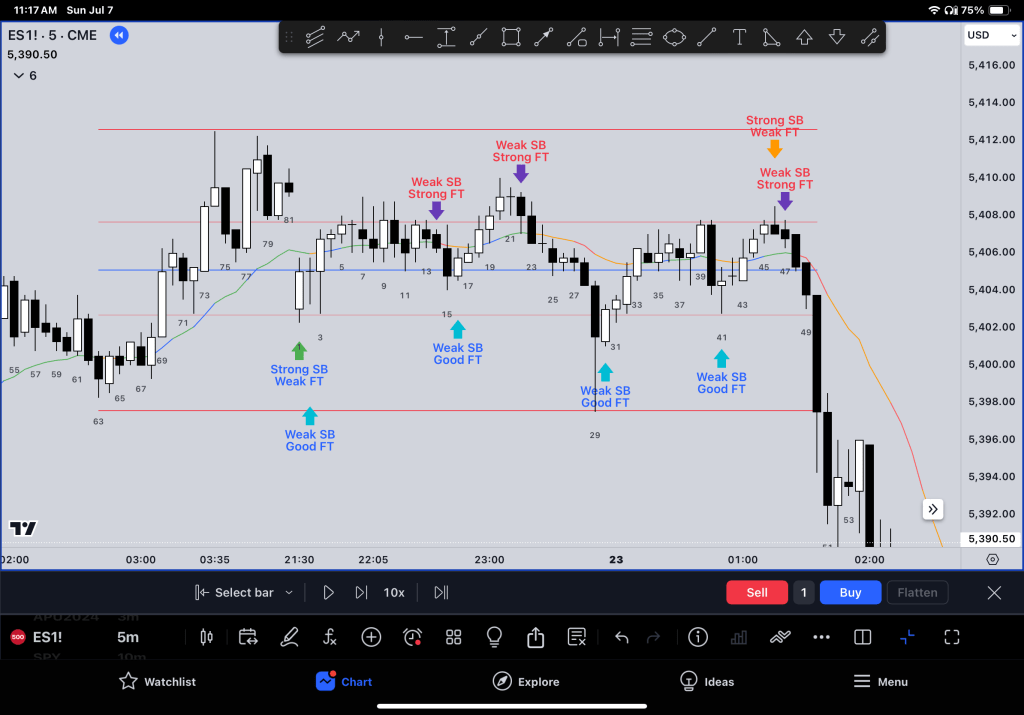Image resolution: width=1024 pixels, height=715 pixels.
Task: Choose the arrow up marker tool
Action: click(804, 38)
